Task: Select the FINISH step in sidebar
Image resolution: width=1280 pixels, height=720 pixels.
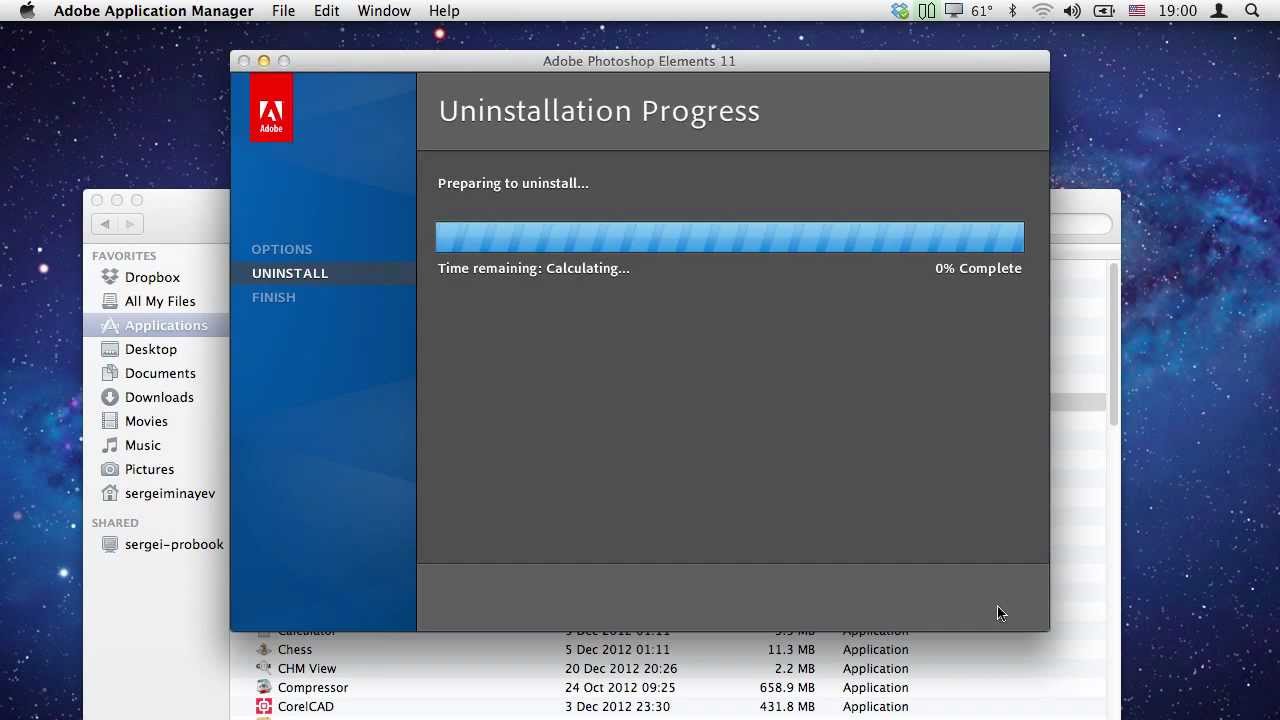Action: coord(274,297)
